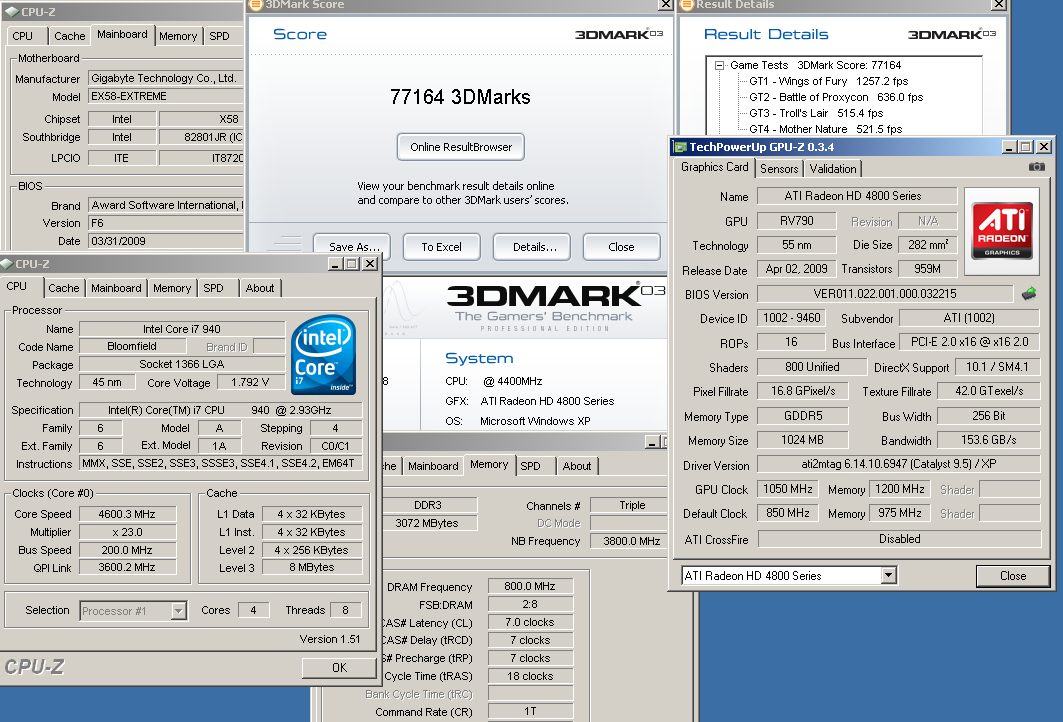Click the Intel Core i7 inside logo
The width and height of the screenshot is (1063, 722).
pos(324,355)
